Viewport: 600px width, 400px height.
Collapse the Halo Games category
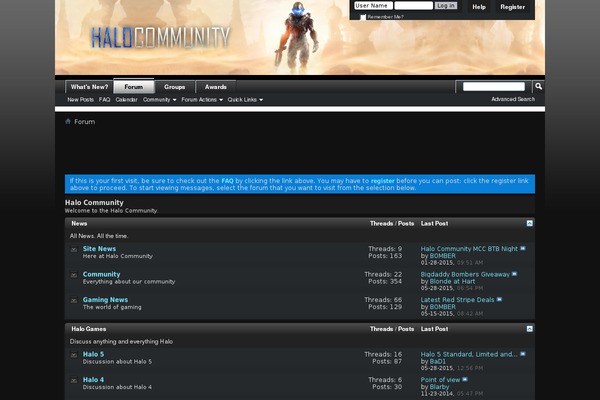530,329
